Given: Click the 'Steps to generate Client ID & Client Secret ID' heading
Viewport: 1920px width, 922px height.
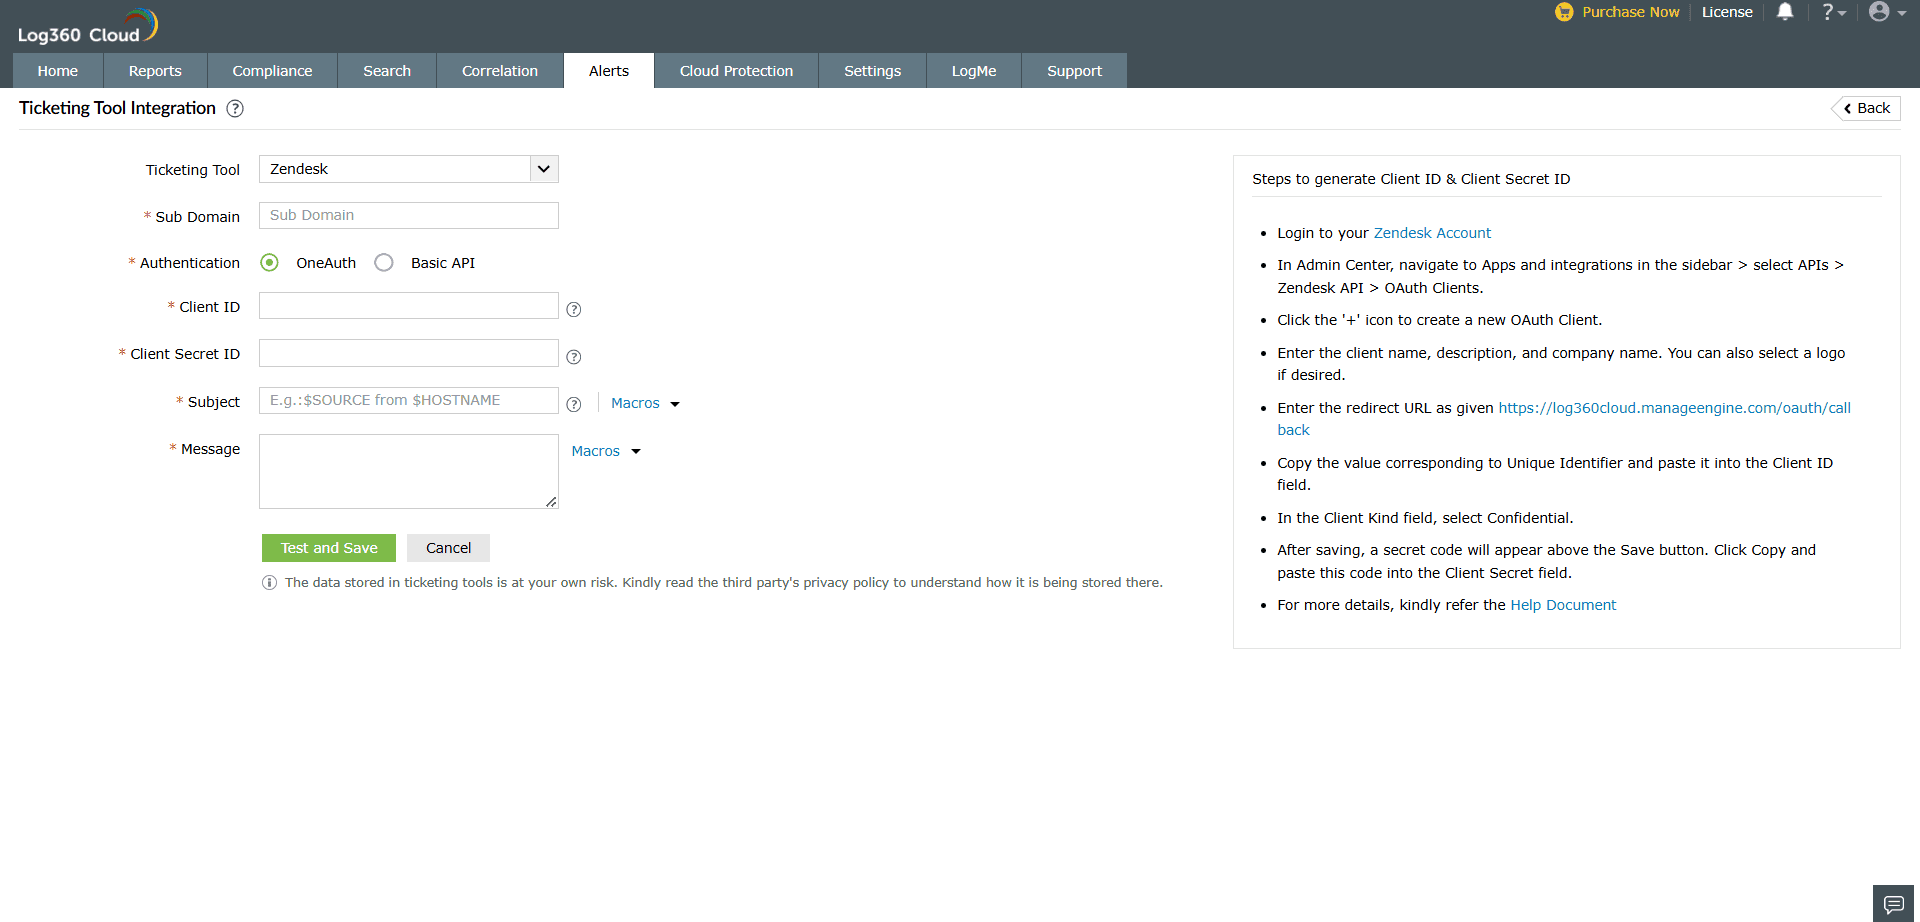Looking at the screenshot, I should click(1411, 179).
